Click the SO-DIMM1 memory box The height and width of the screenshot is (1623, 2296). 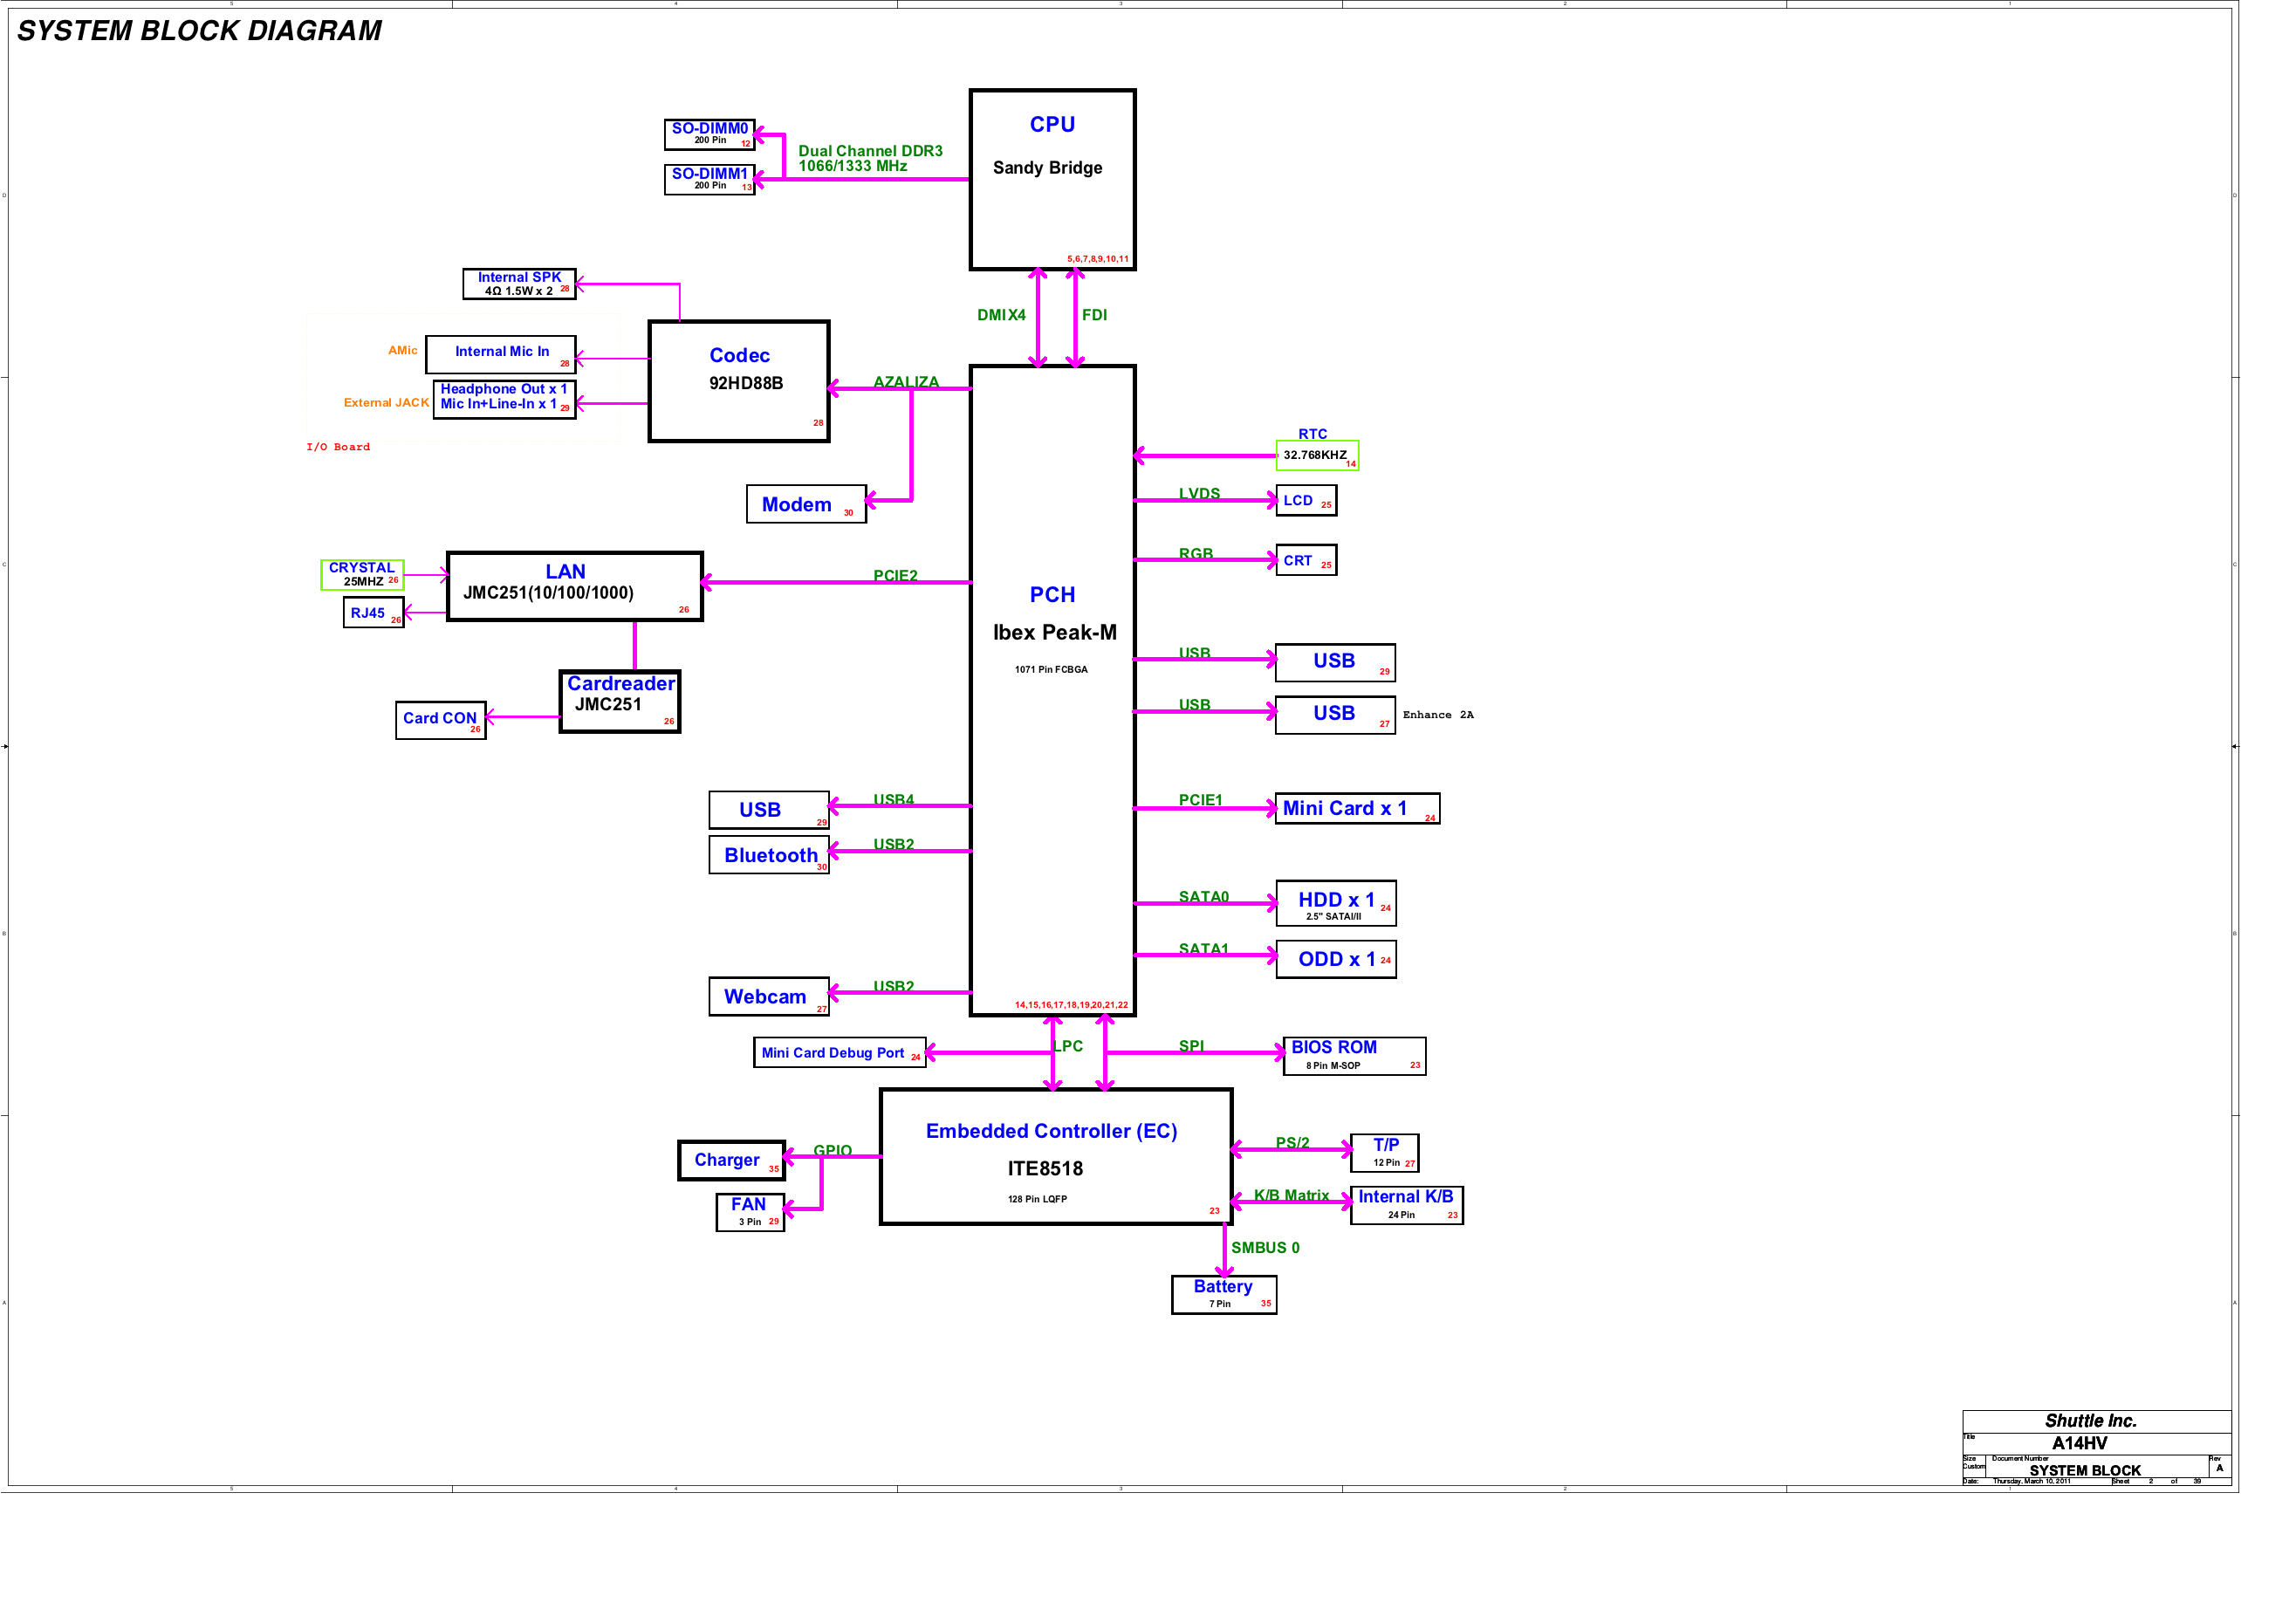point(709,179)
